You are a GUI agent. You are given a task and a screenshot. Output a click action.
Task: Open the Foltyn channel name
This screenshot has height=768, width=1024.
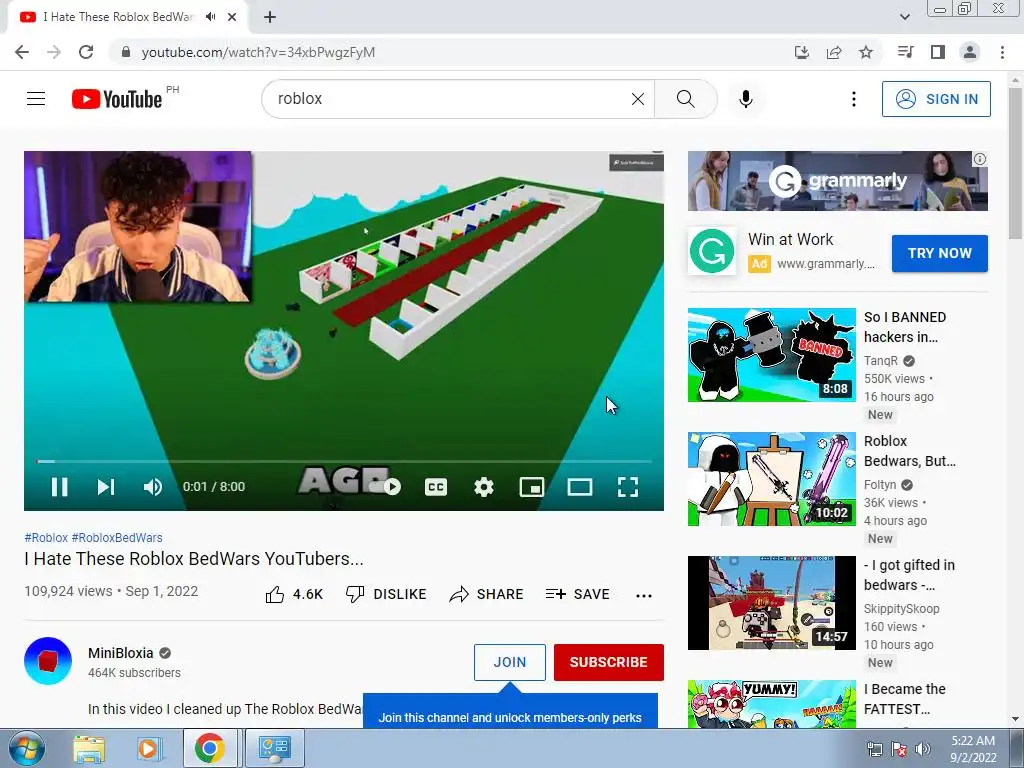click(x=880, y=485)
